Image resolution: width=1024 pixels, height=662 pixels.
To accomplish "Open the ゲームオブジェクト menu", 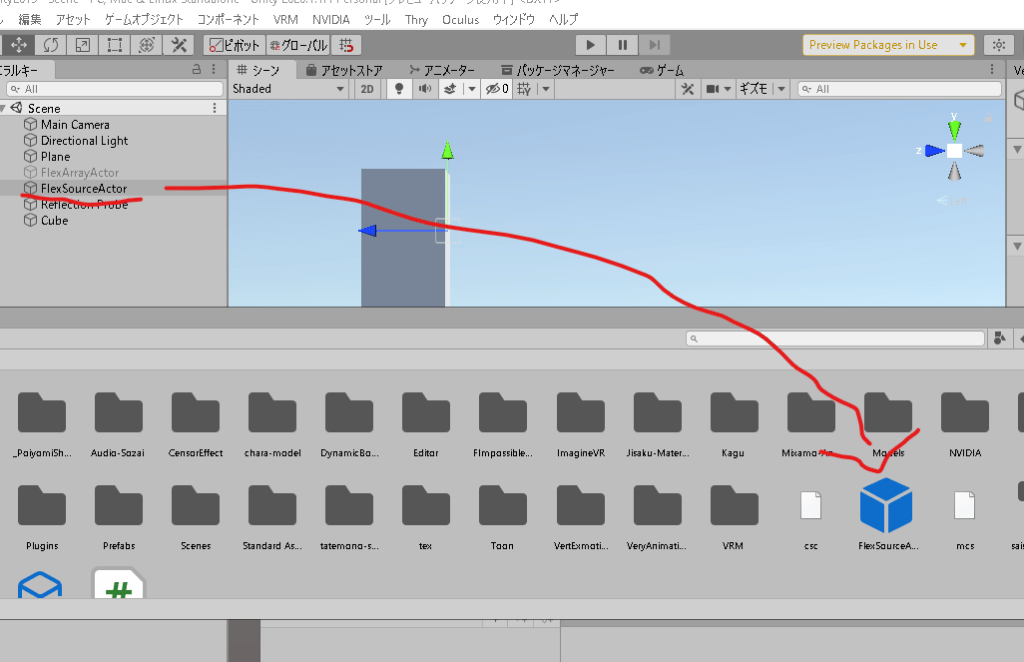I will (x=144, y=19).
